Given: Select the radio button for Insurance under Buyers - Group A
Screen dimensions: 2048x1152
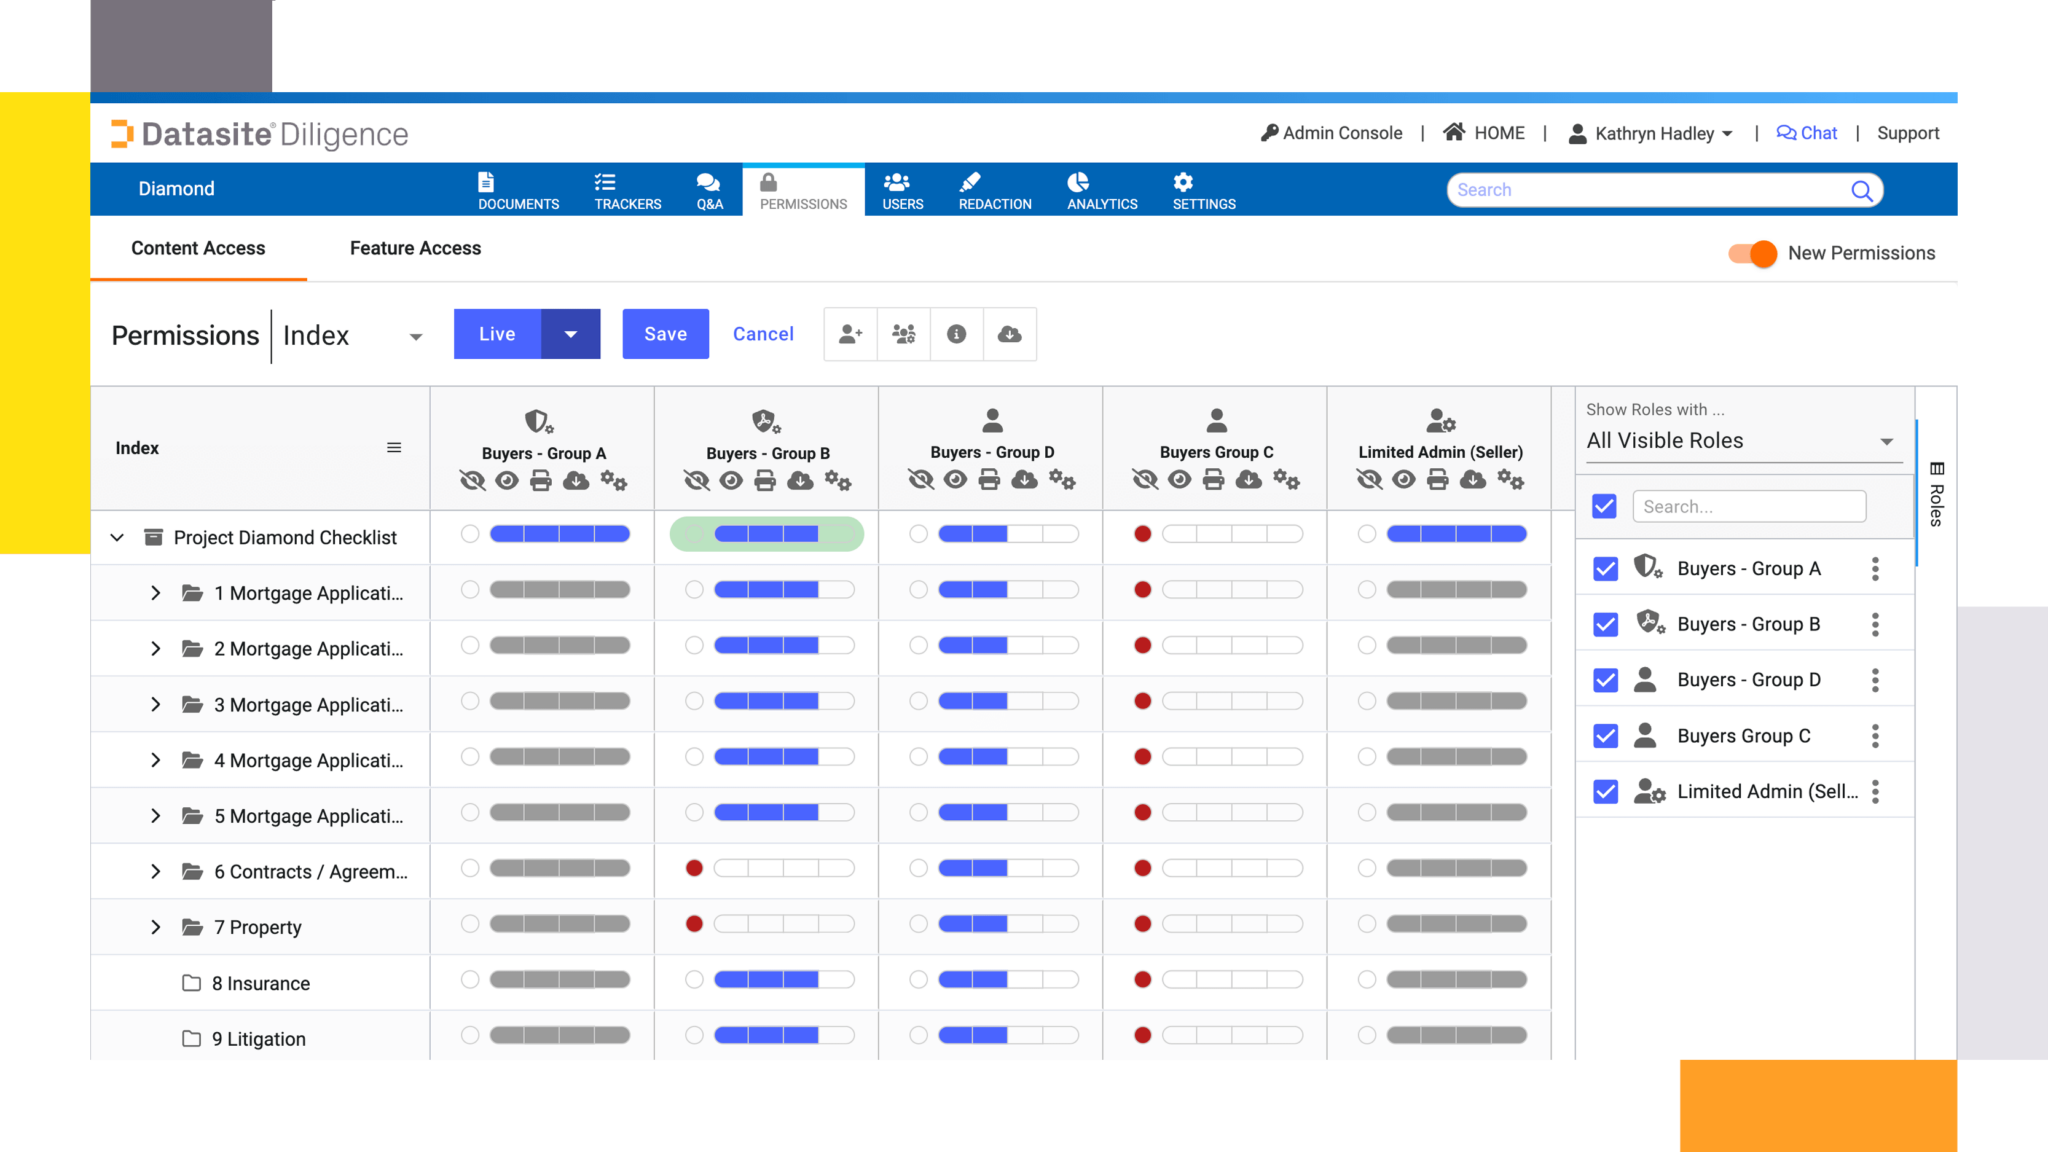Looking at the screenshot, I should 470,980.
